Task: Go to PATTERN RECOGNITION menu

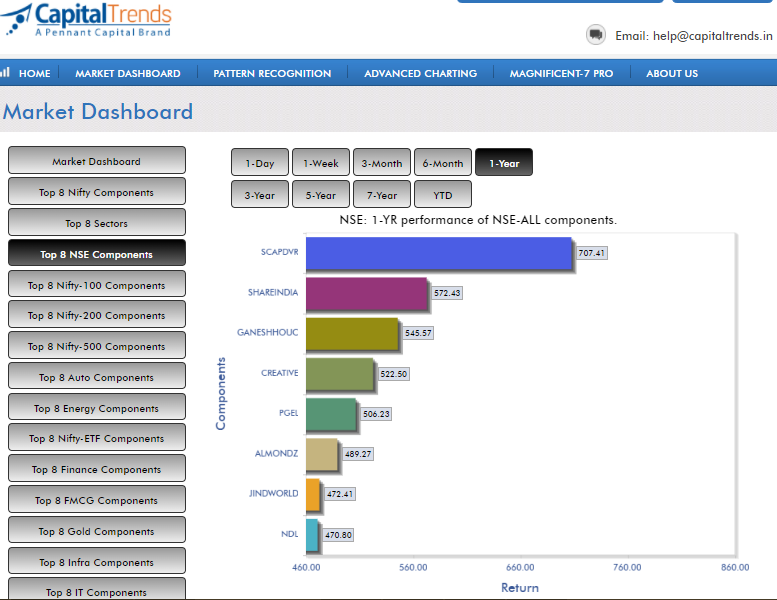Action: click(x=272, y=73)
